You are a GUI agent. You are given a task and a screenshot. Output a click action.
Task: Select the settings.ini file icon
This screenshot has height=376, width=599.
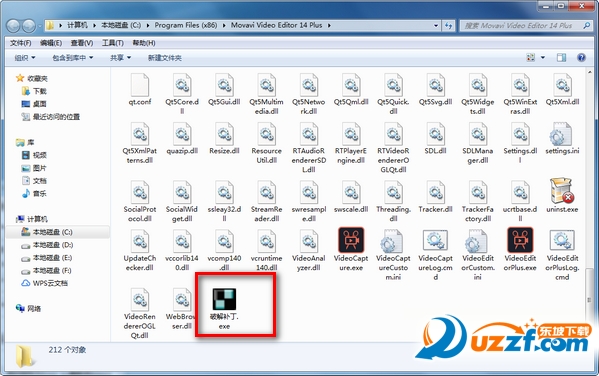point(562,134)
